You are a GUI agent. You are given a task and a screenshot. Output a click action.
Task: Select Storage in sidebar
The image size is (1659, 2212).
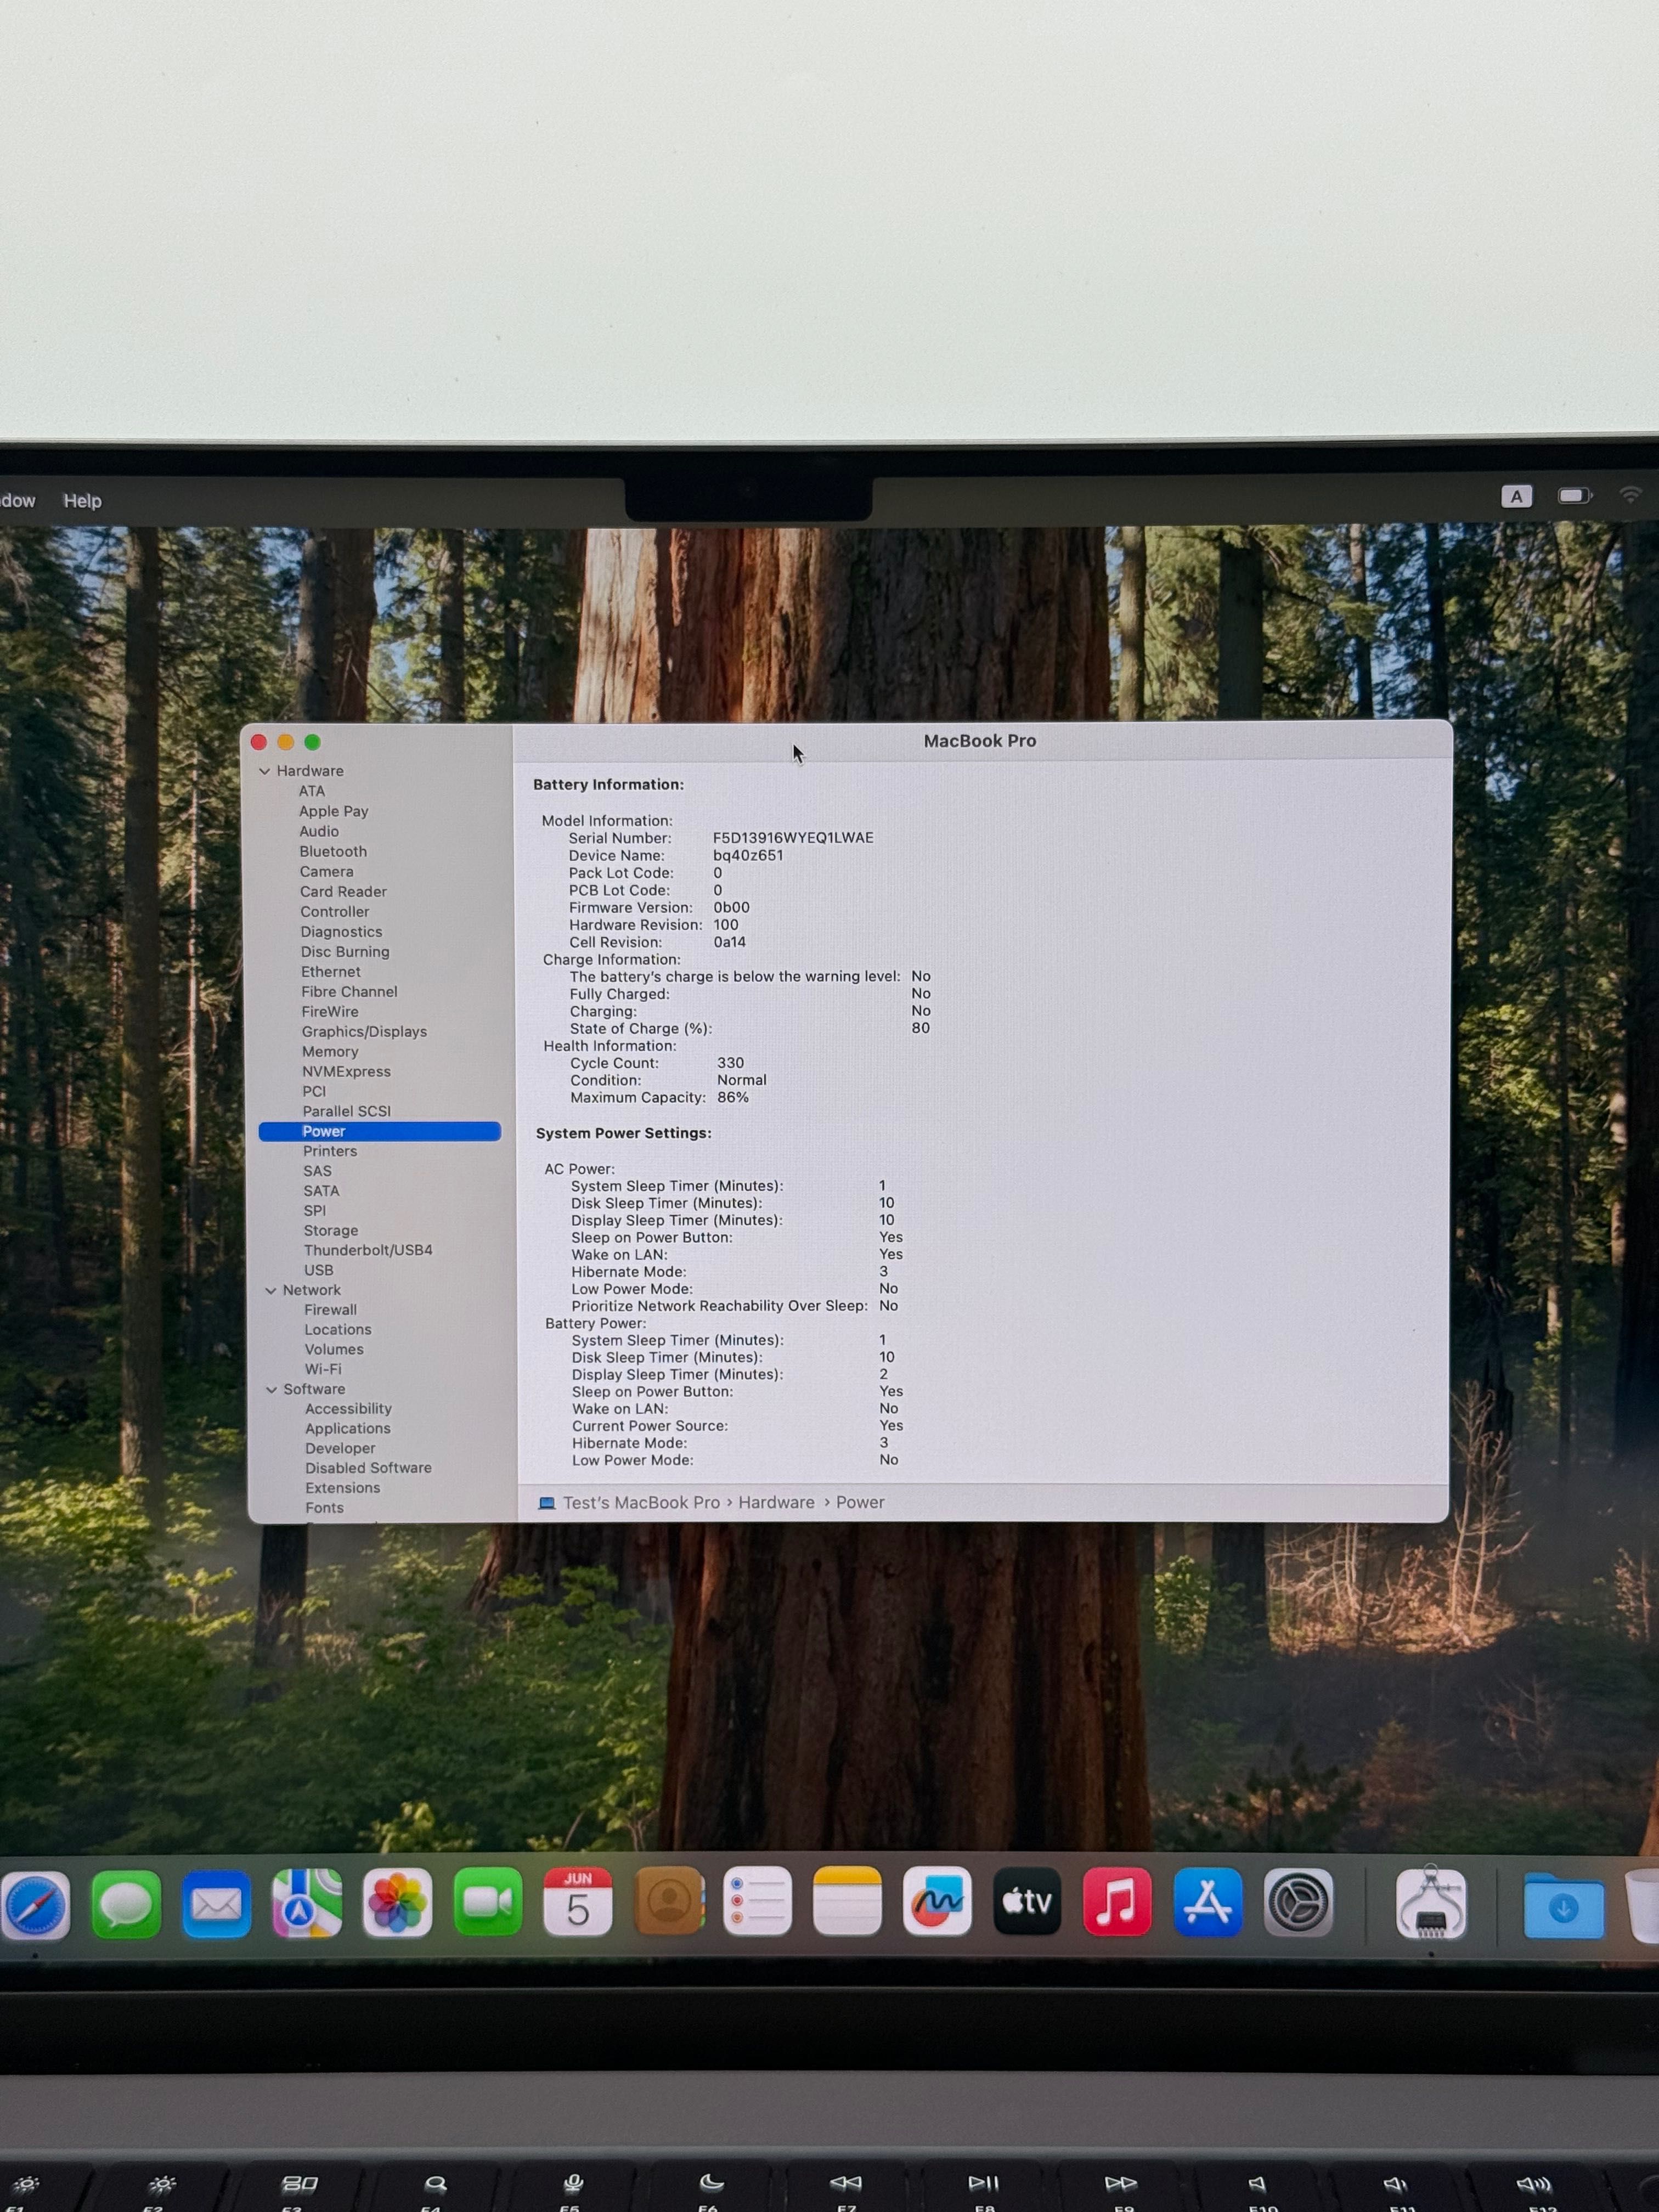(x=331, y=1230)
